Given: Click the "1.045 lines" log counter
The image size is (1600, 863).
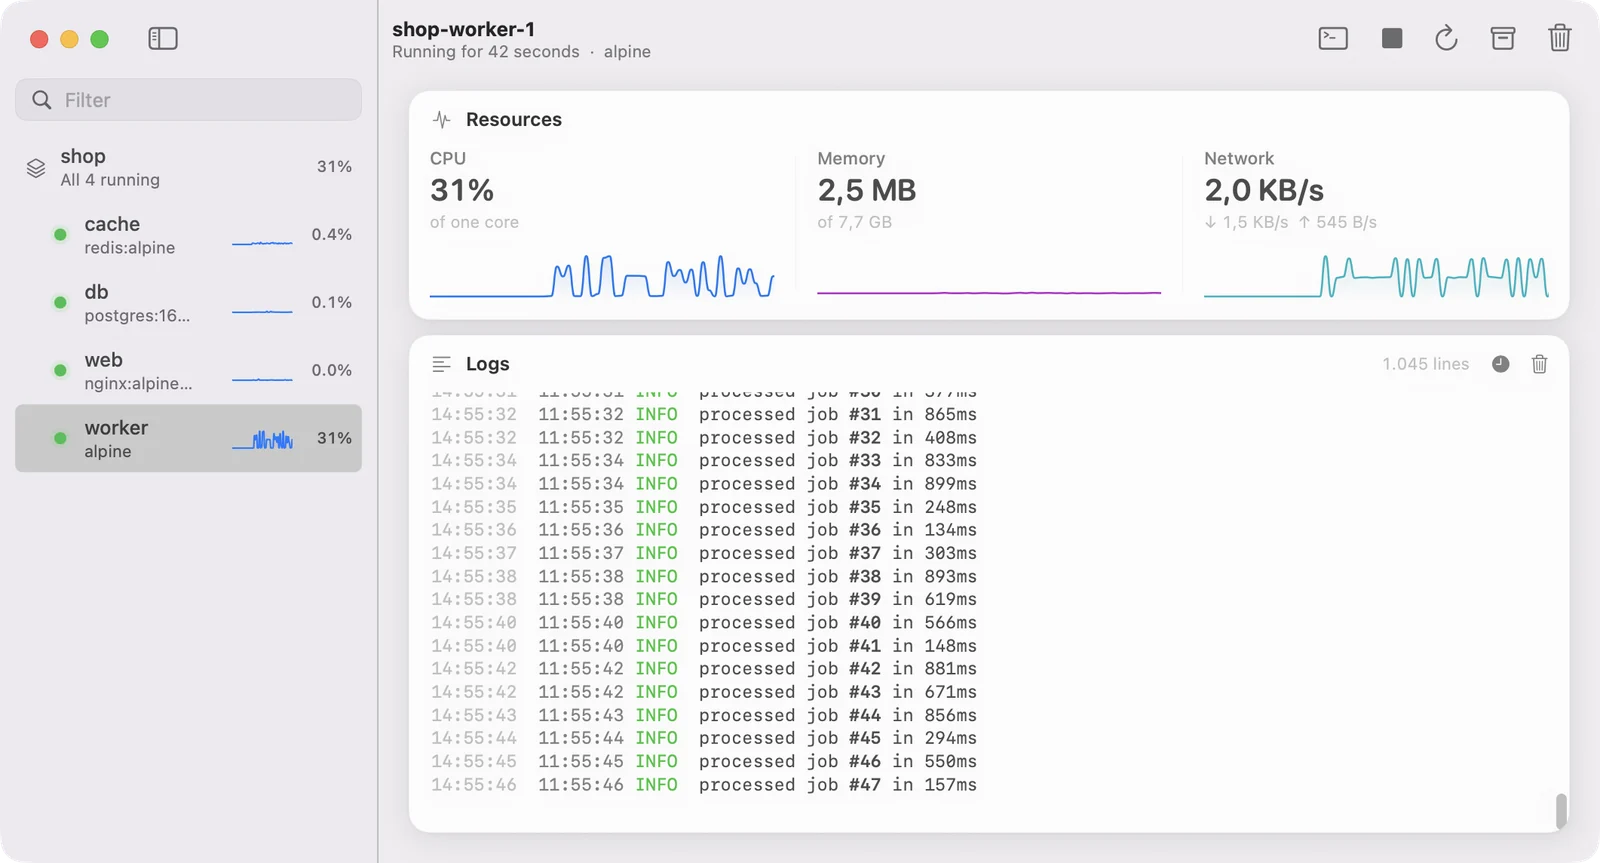Looking at the screenshot, I should click(1425, 364).
